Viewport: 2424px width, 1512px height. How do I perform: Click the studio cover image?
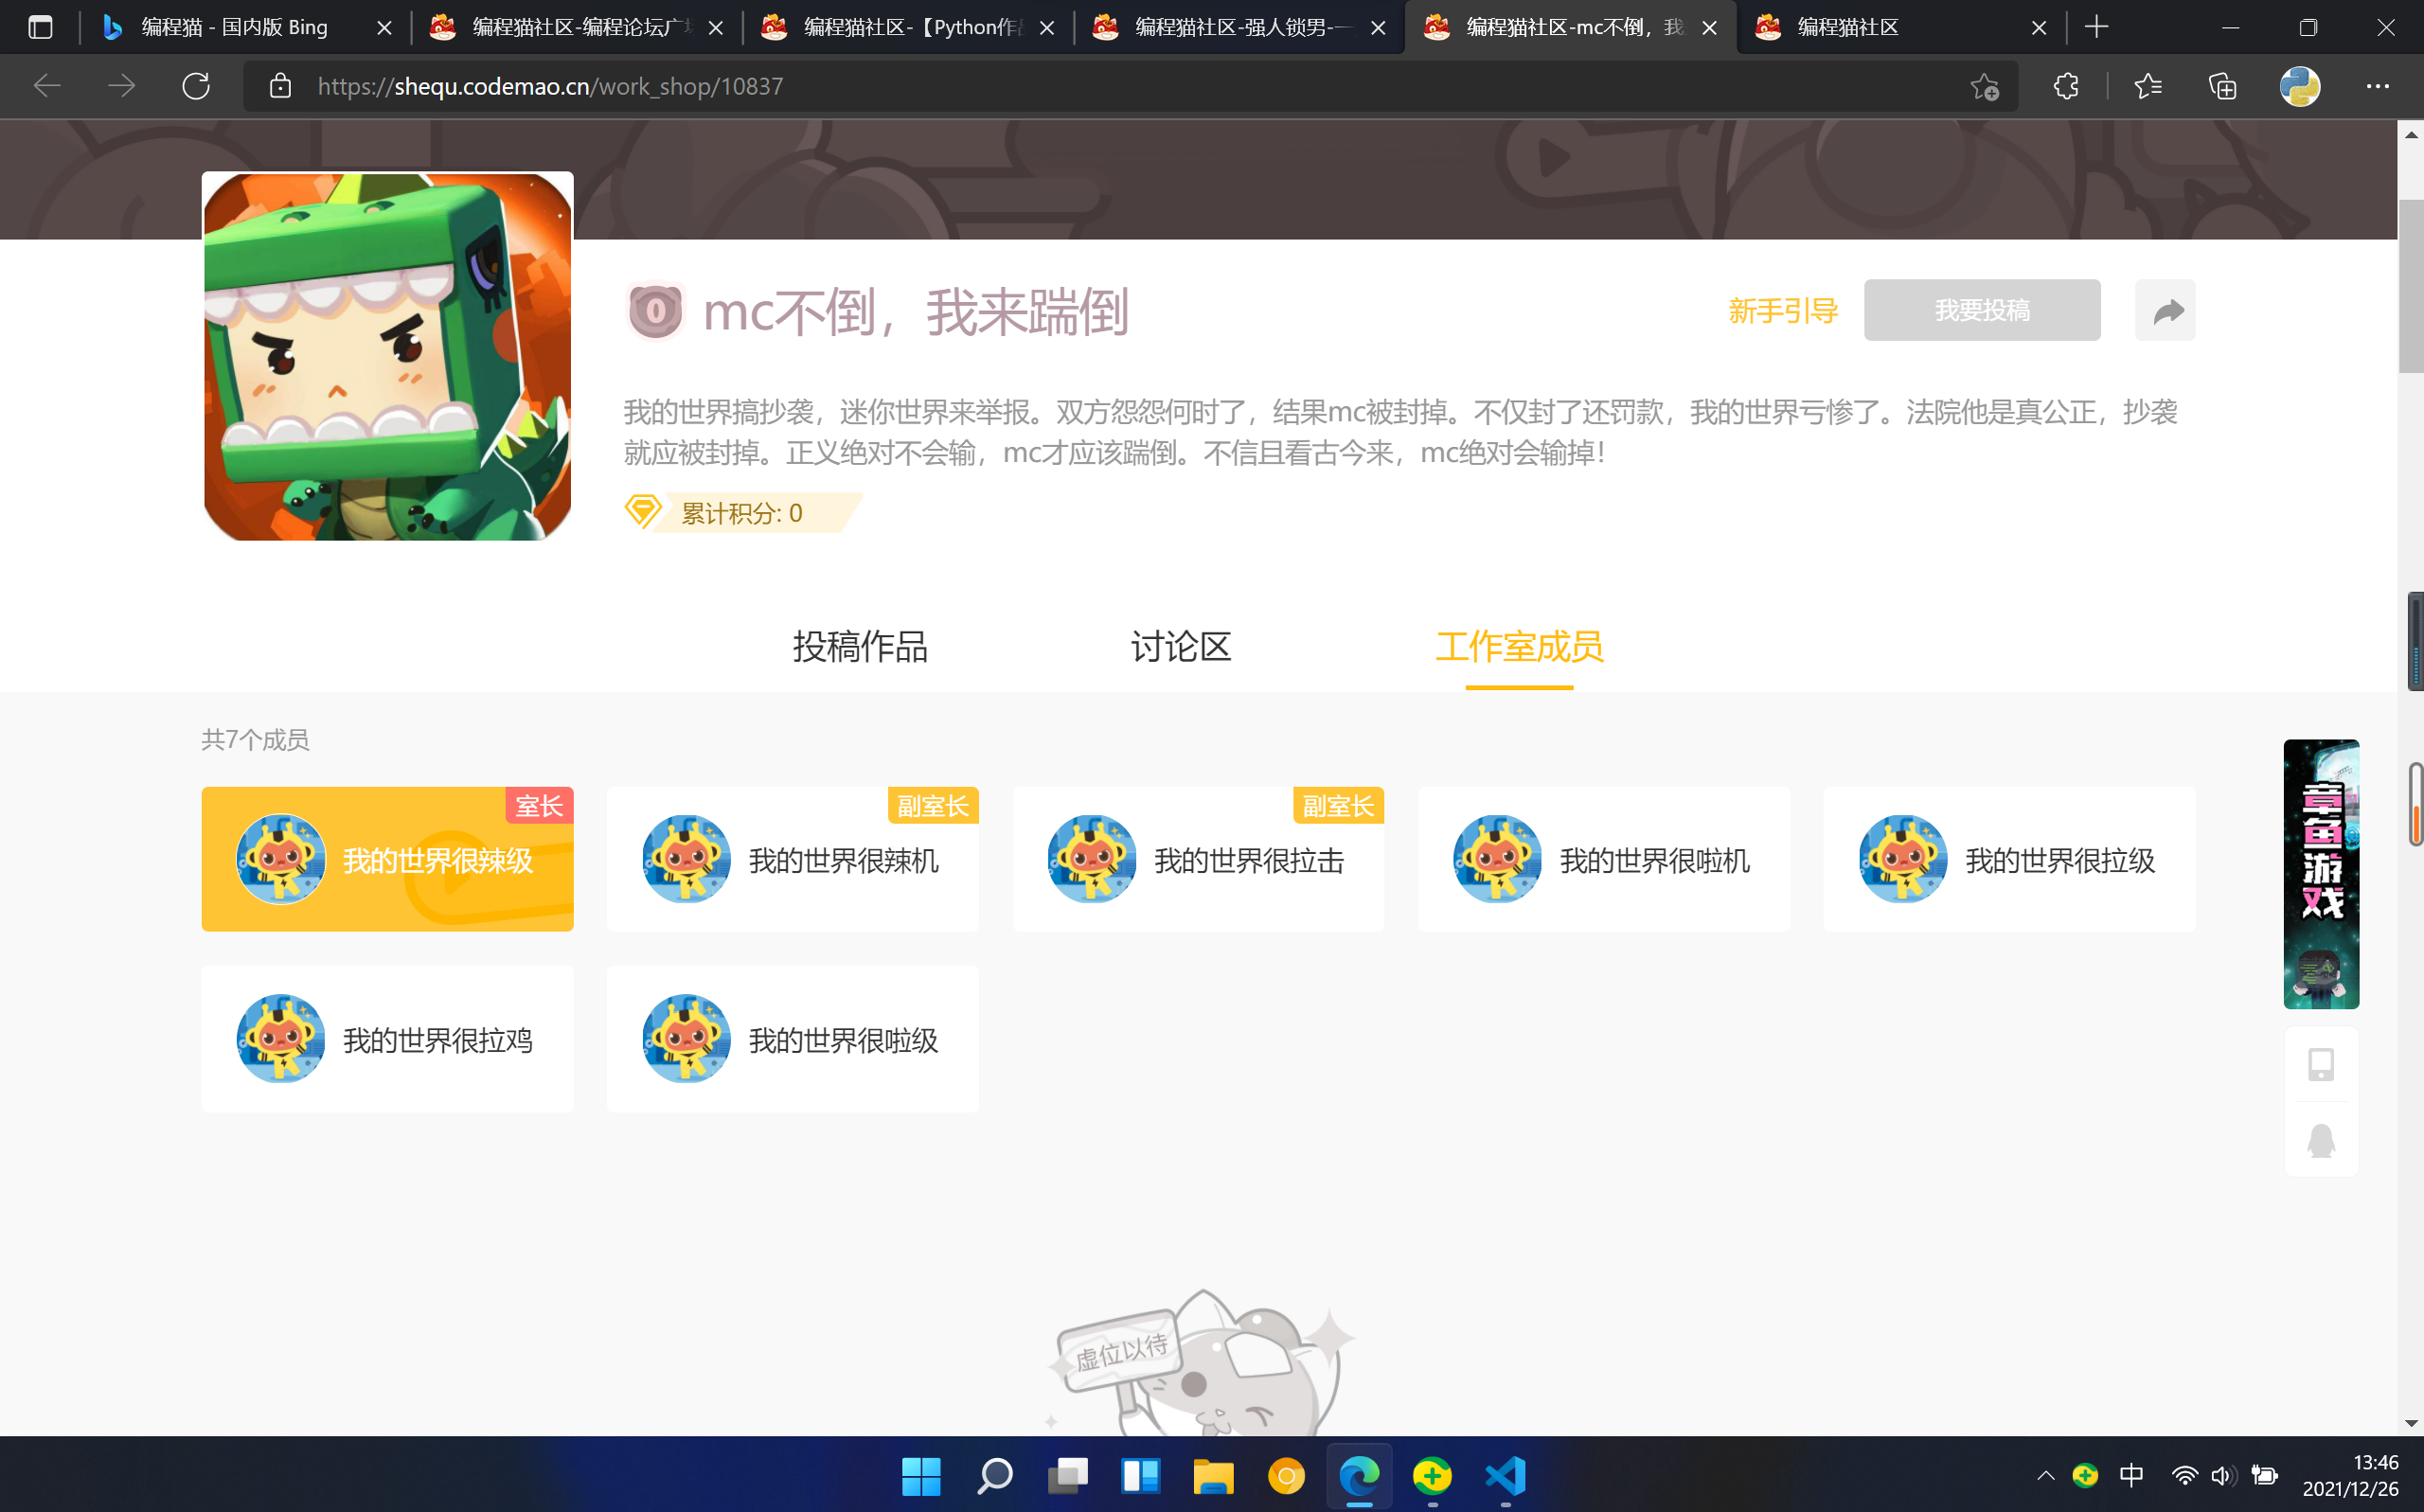387,356
